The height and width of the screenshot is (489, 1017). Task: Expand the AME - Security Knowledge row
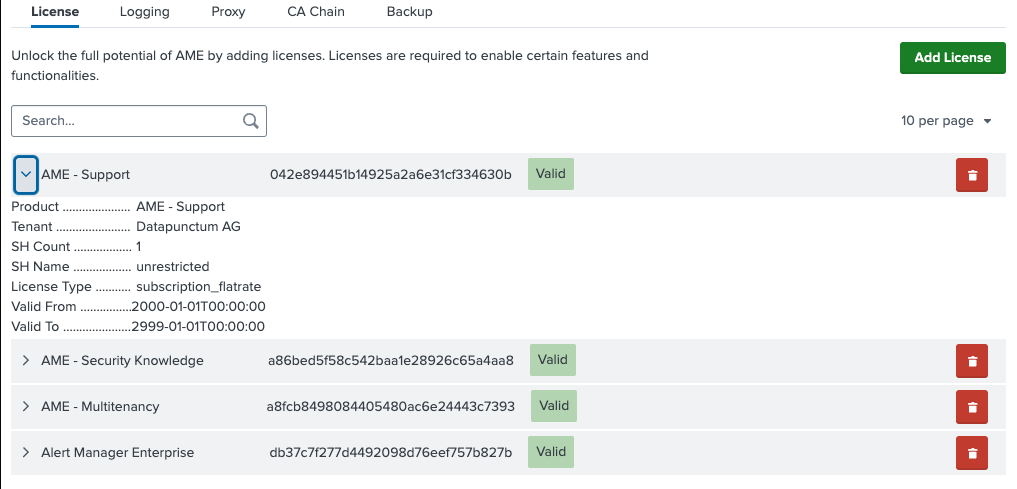pos(26,361)
